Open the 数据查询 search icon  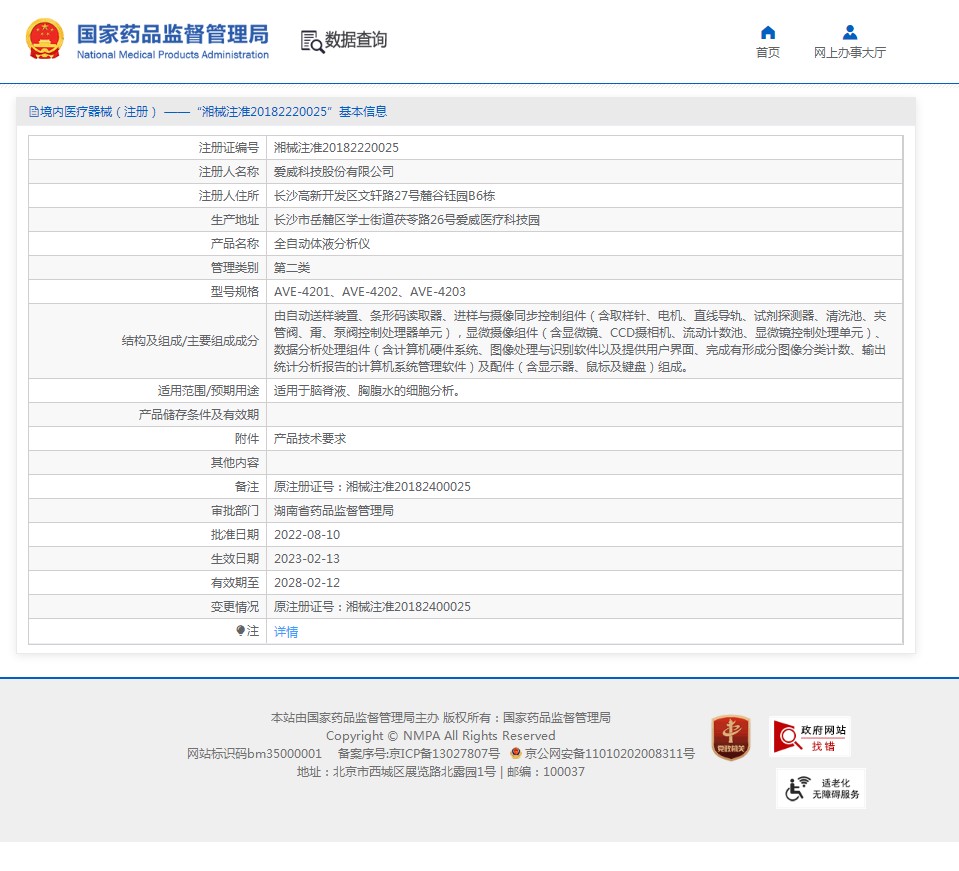(x=313, y=42)
